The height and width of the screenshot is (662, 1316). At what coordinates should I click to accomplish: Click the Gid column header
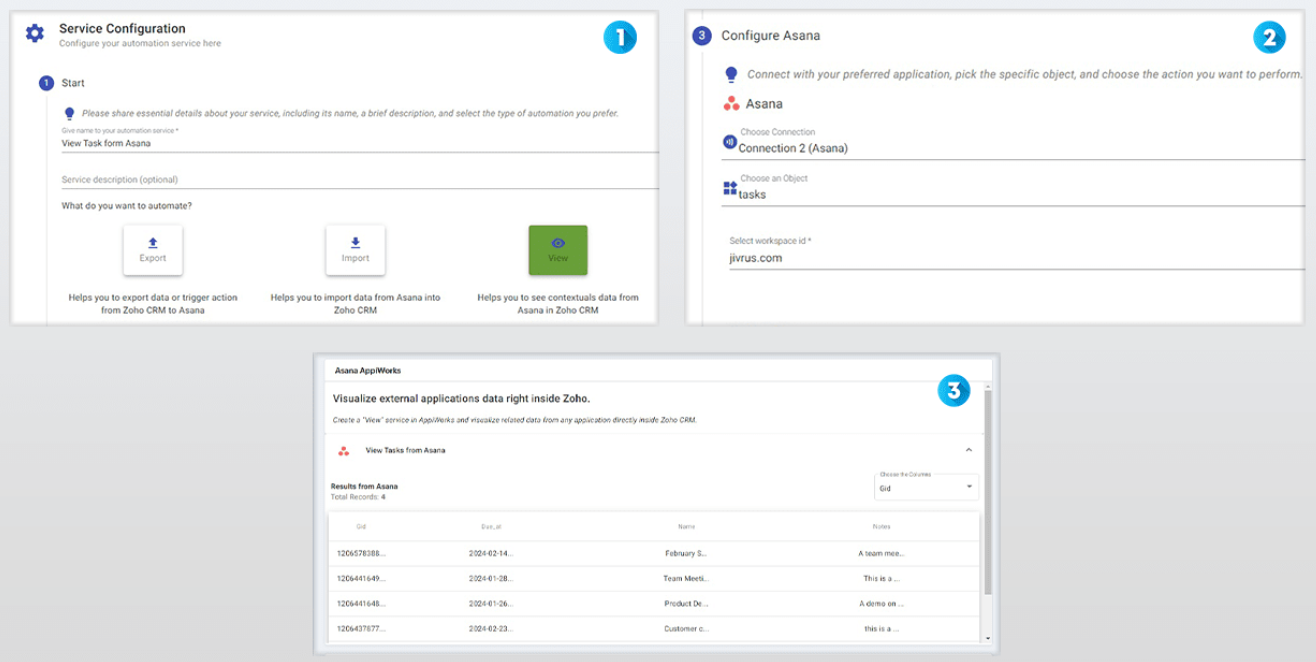[x=361, y=527]
